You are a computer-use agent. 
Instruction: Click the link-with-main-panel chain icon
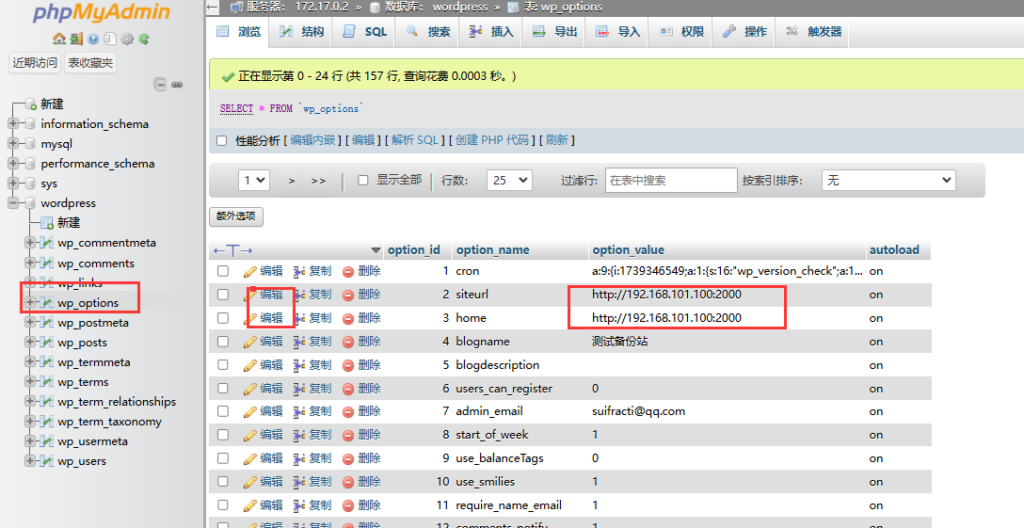click(177, 85)
